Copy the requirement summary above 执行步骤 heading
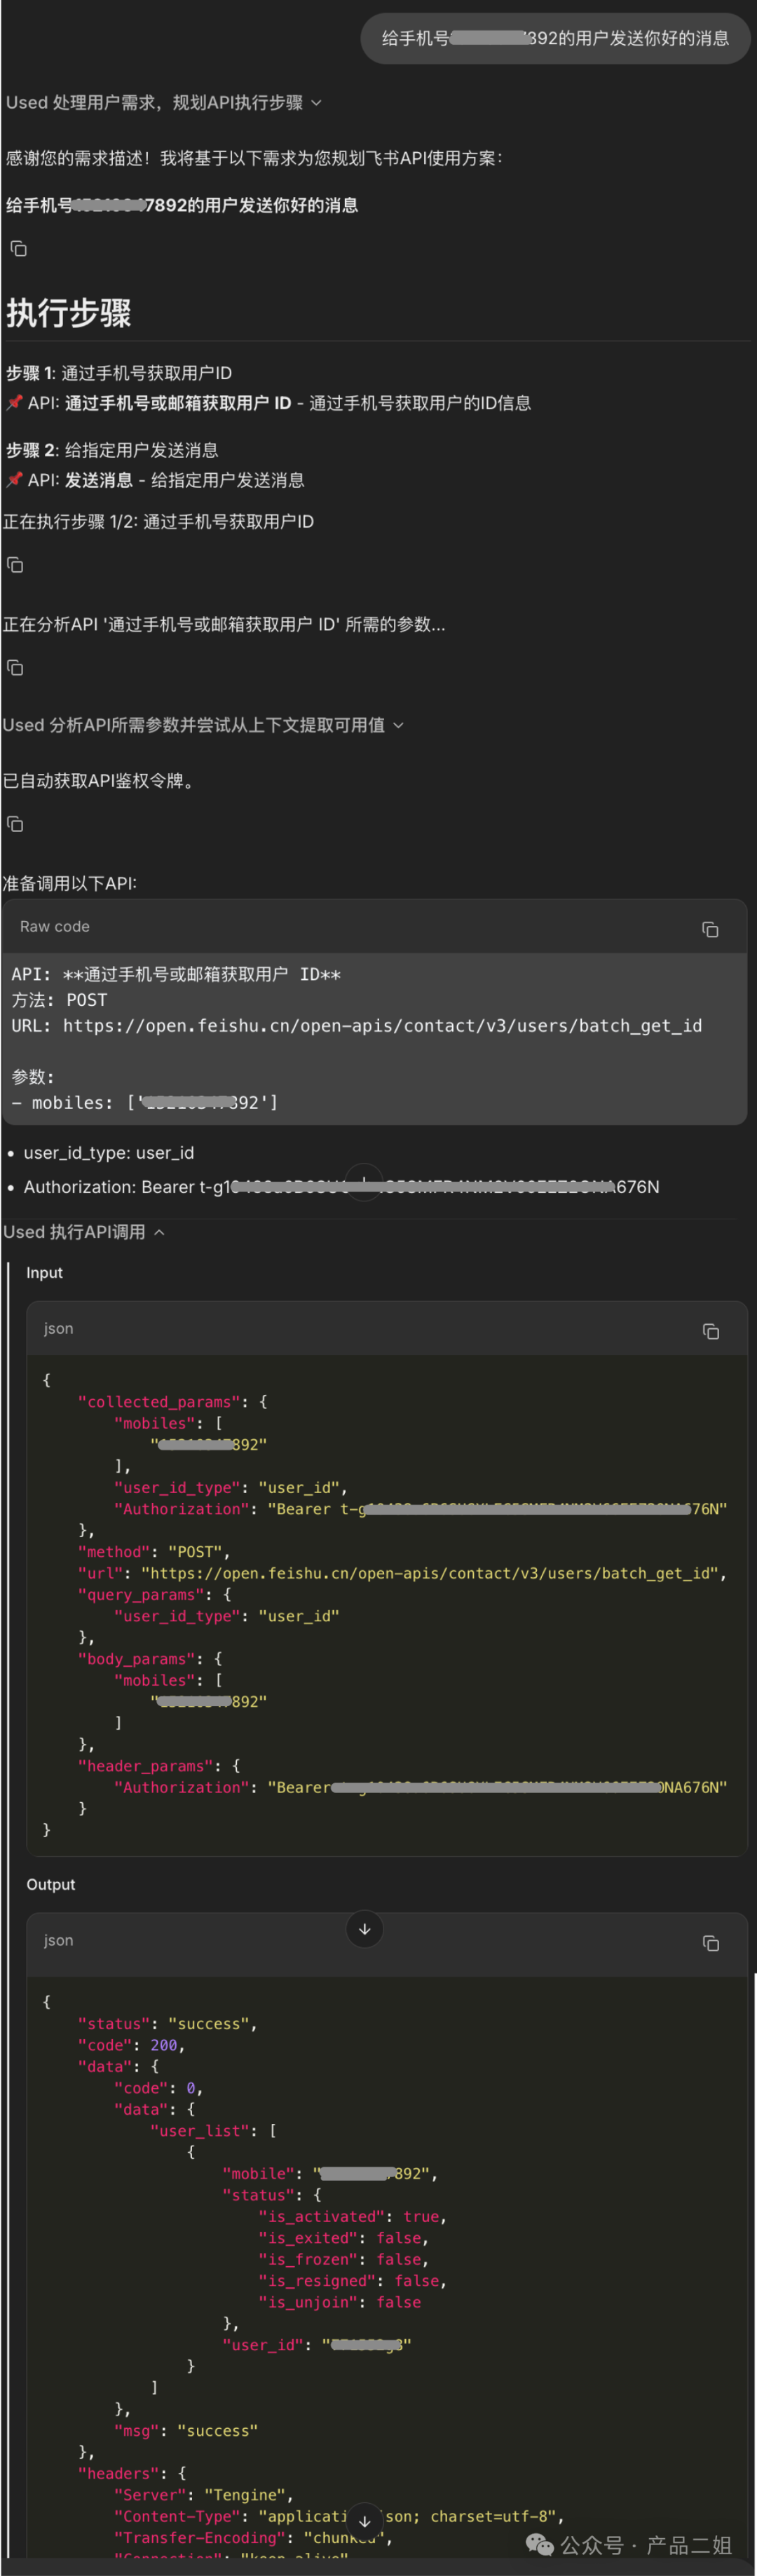The height and width of the screenshot is (2576, 757). pos(18,248)
